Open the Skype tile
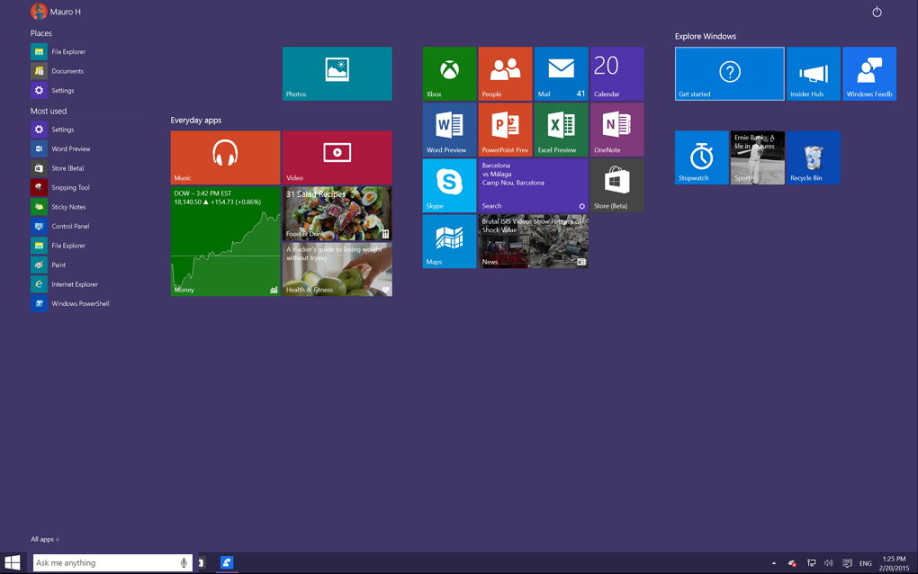 click(x=450, y=186)
